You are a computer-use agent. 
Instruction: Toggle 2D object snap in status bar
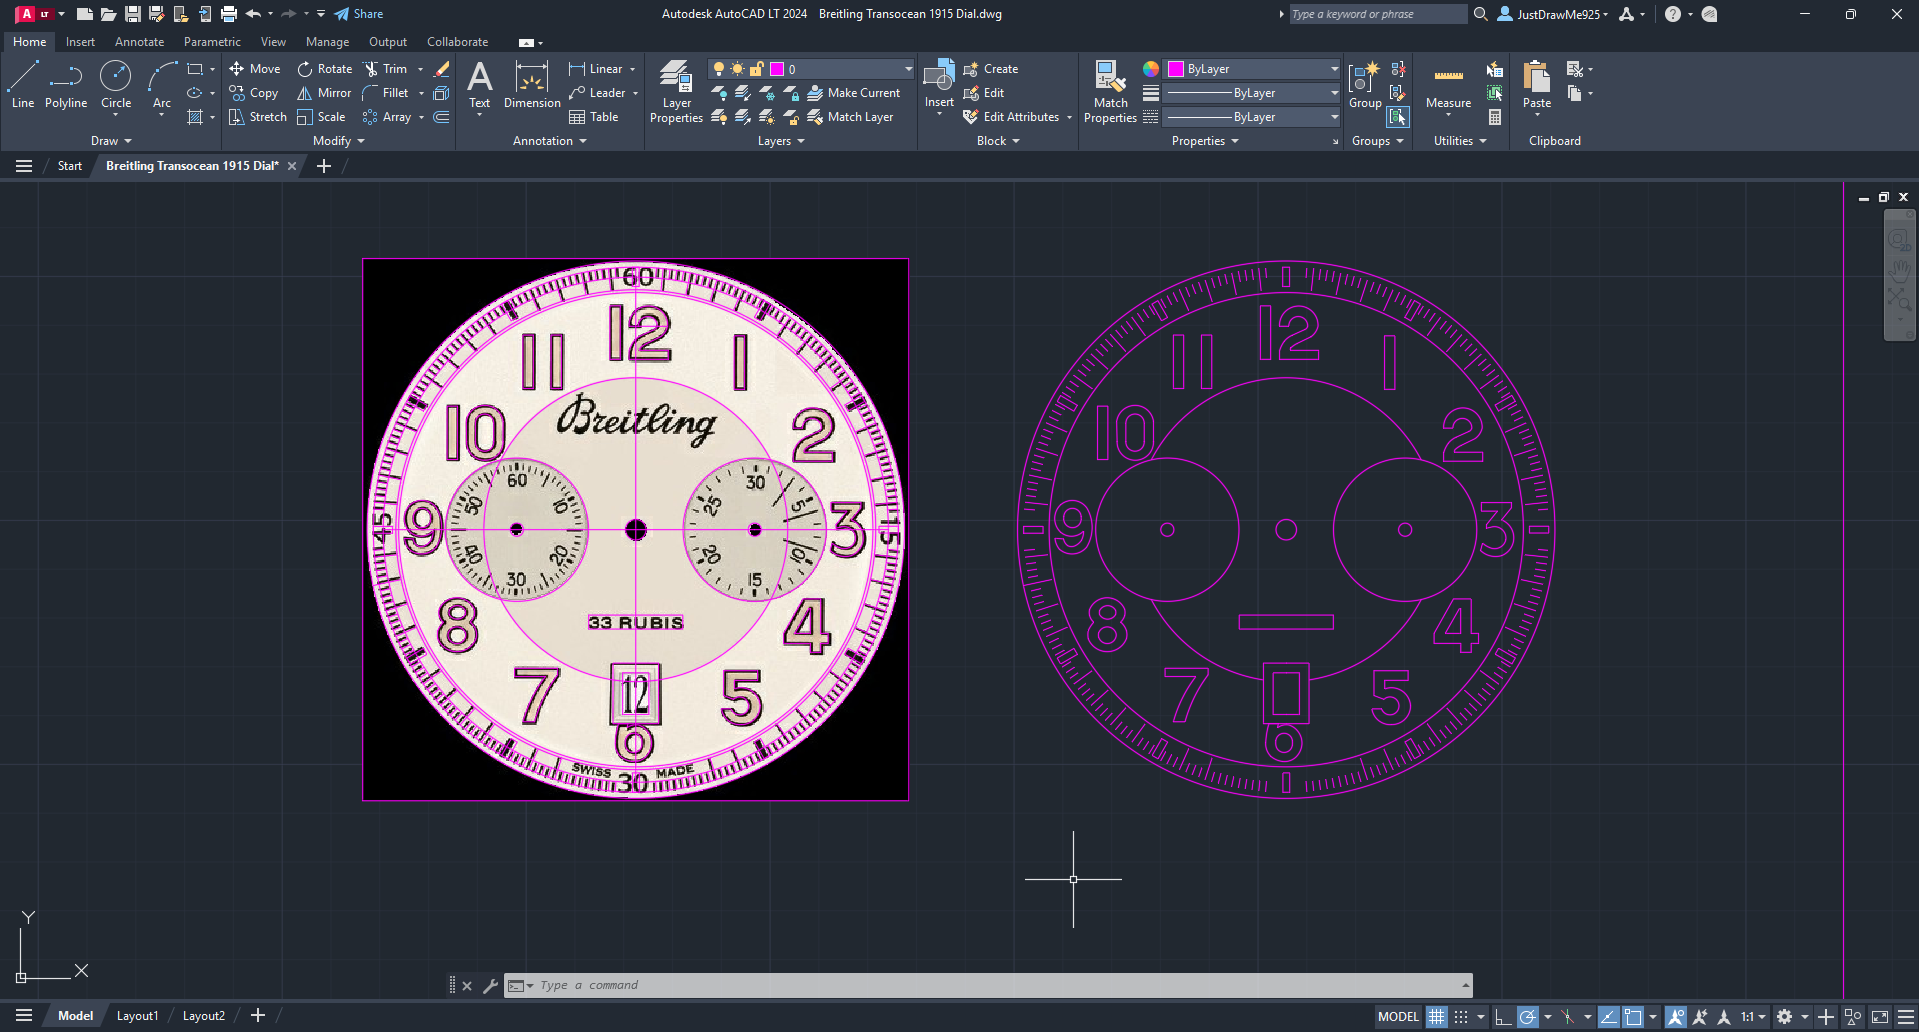[x=1633, y=1017]
